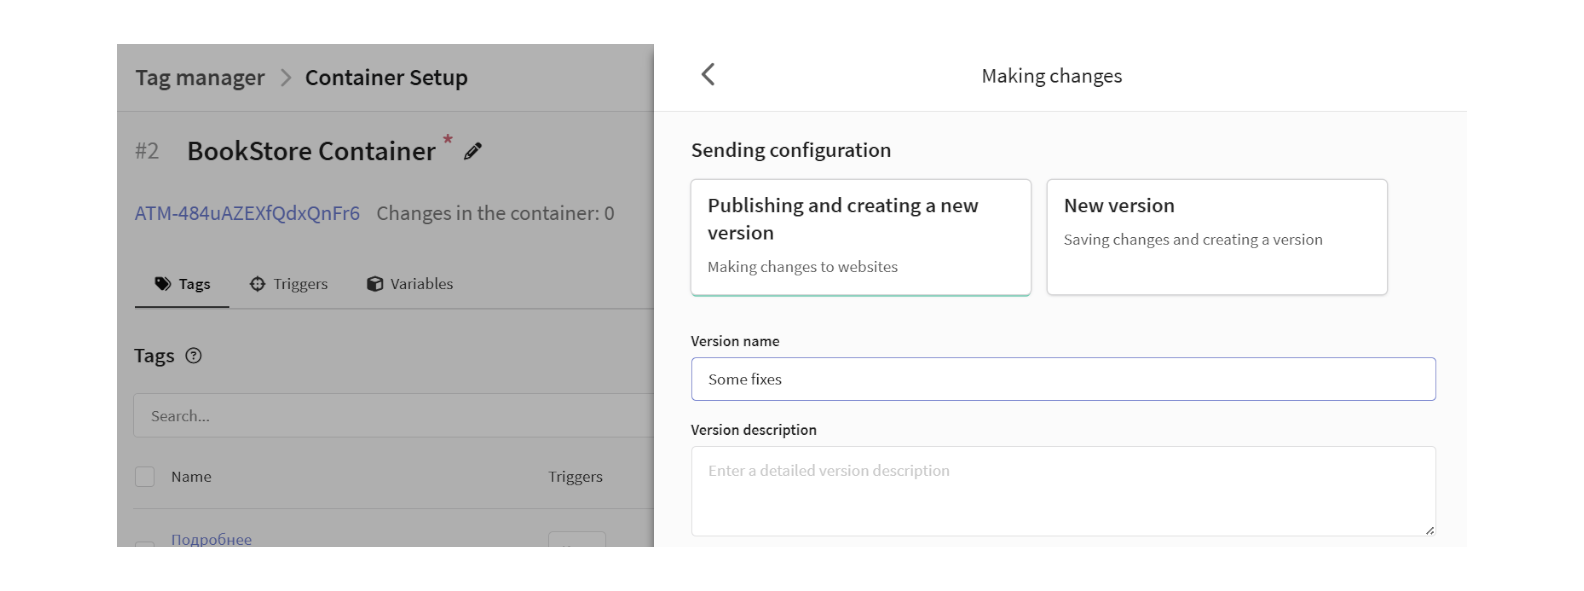1584x591 pixels.
Task: Switch to the Tags tab
Action: pos(182,284)
